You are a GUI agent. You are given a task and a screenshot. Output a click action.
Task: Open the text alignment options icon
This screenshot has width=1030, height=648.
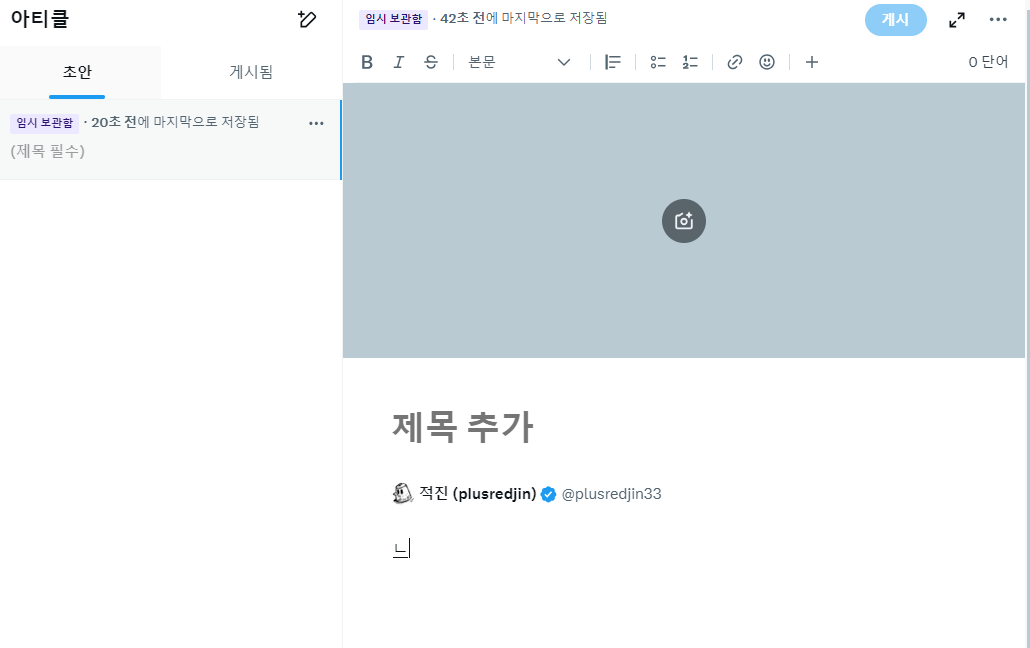tap(612, 62)
